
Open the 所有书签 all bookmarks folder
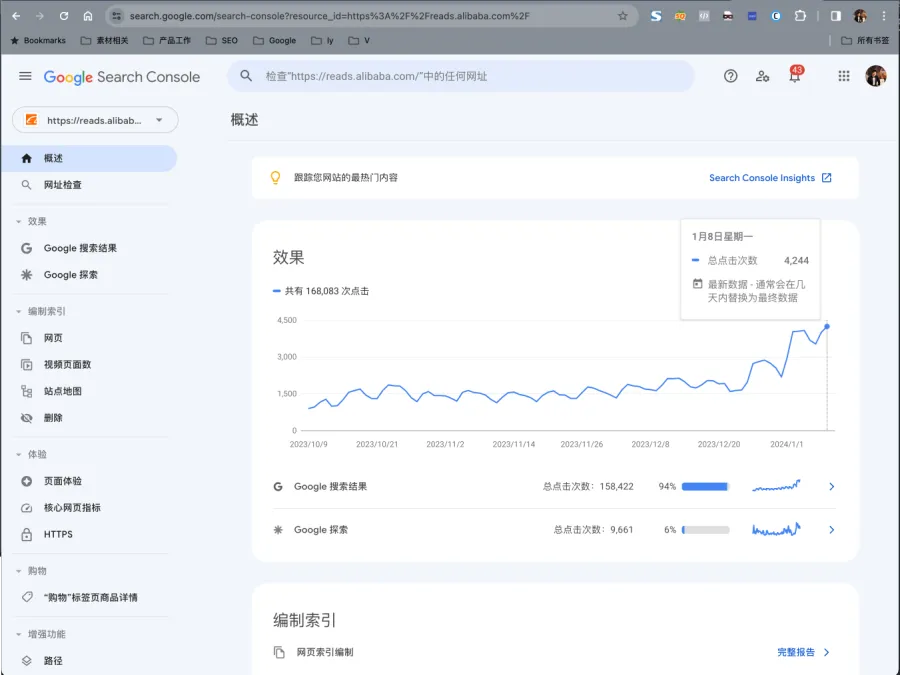click(x=865, y=41)
